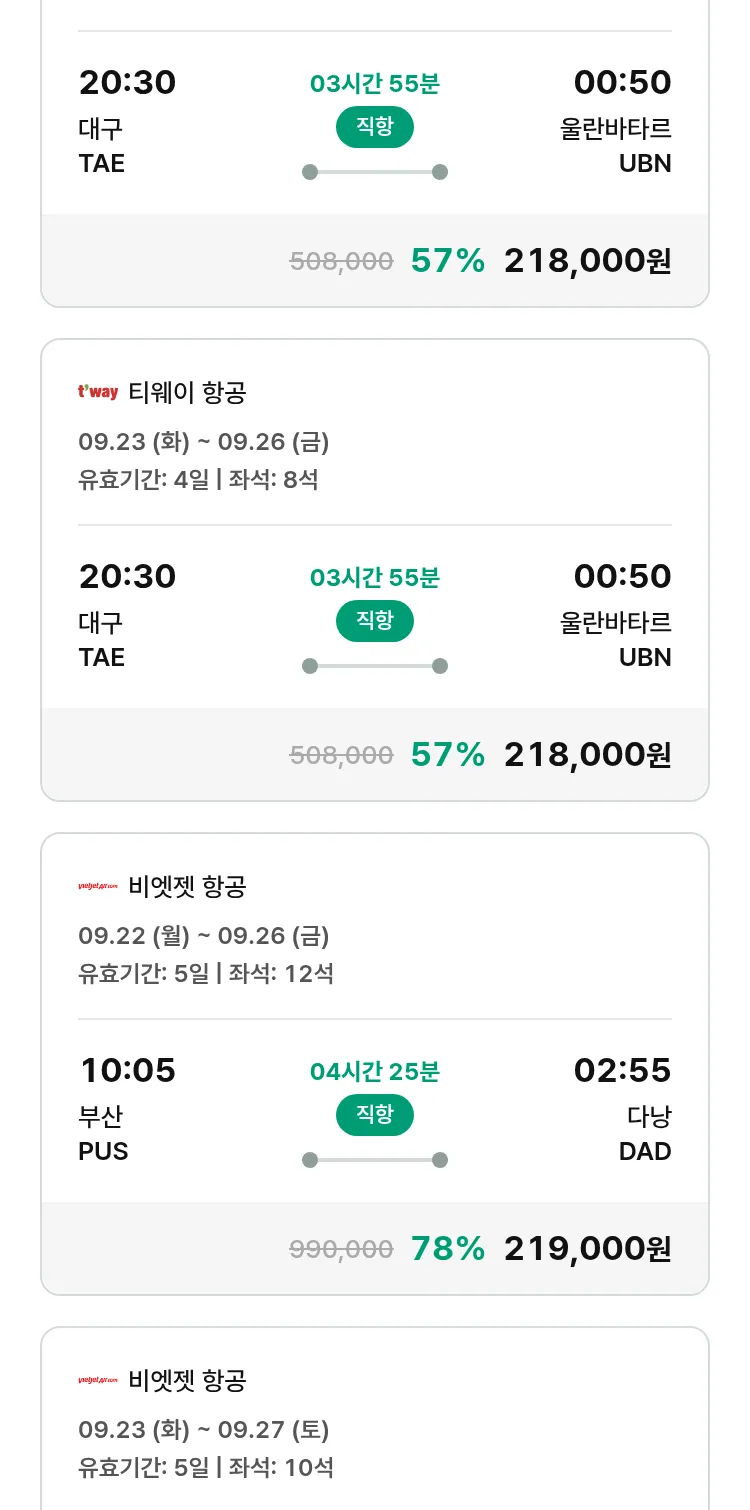Click the VietJet logo on the 09.23–09.27 card
Screen dimensions: 750x1510
(98, 1380)
